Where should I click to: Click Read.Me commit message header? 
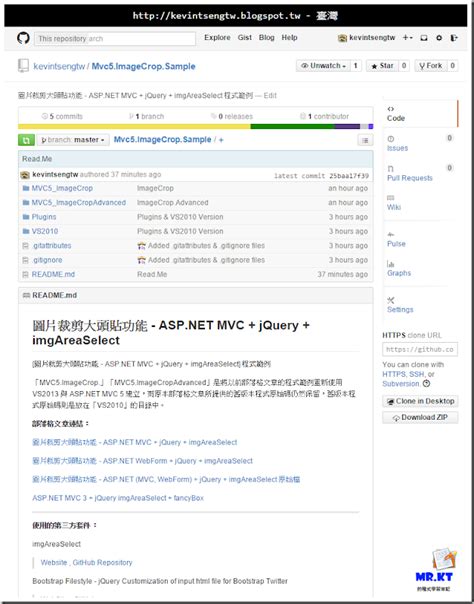37,159
